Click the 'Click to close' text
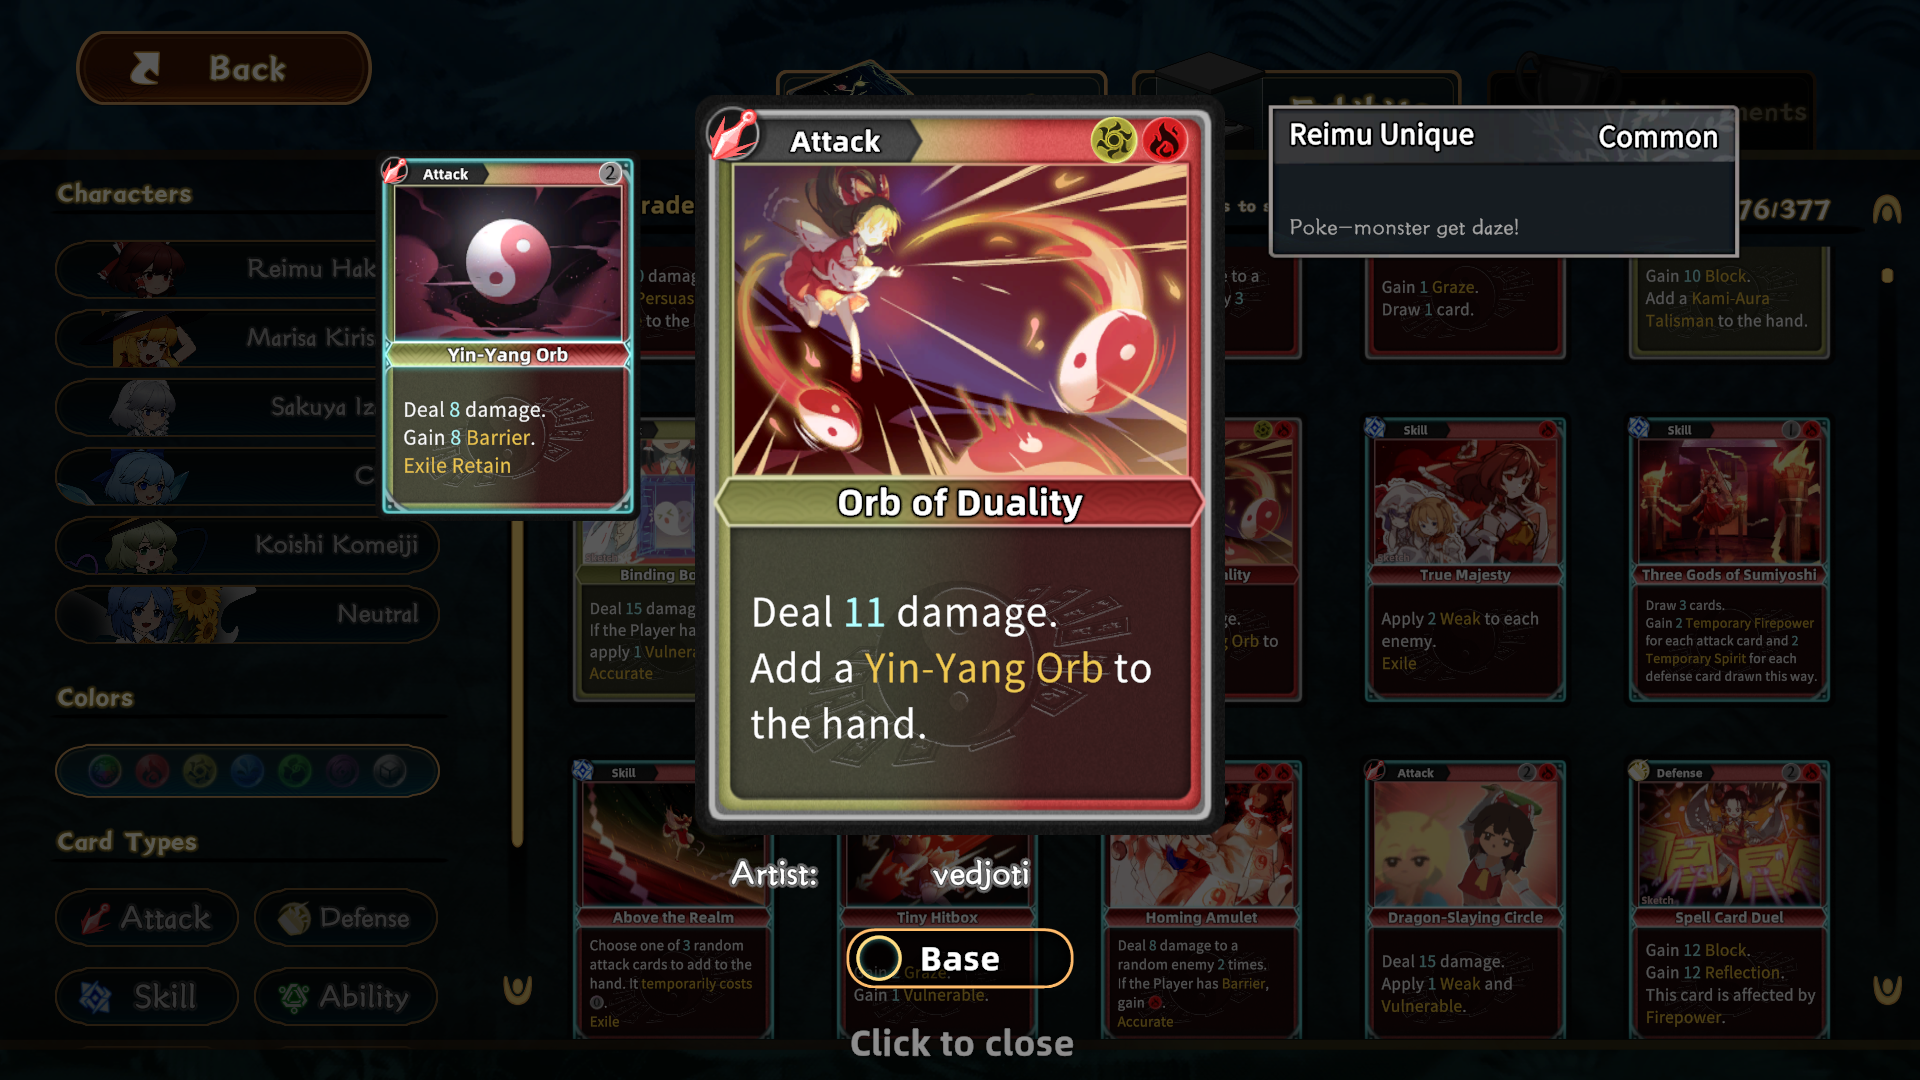The height and width of the screenshot is (1080, 1920). point(961,1043)
